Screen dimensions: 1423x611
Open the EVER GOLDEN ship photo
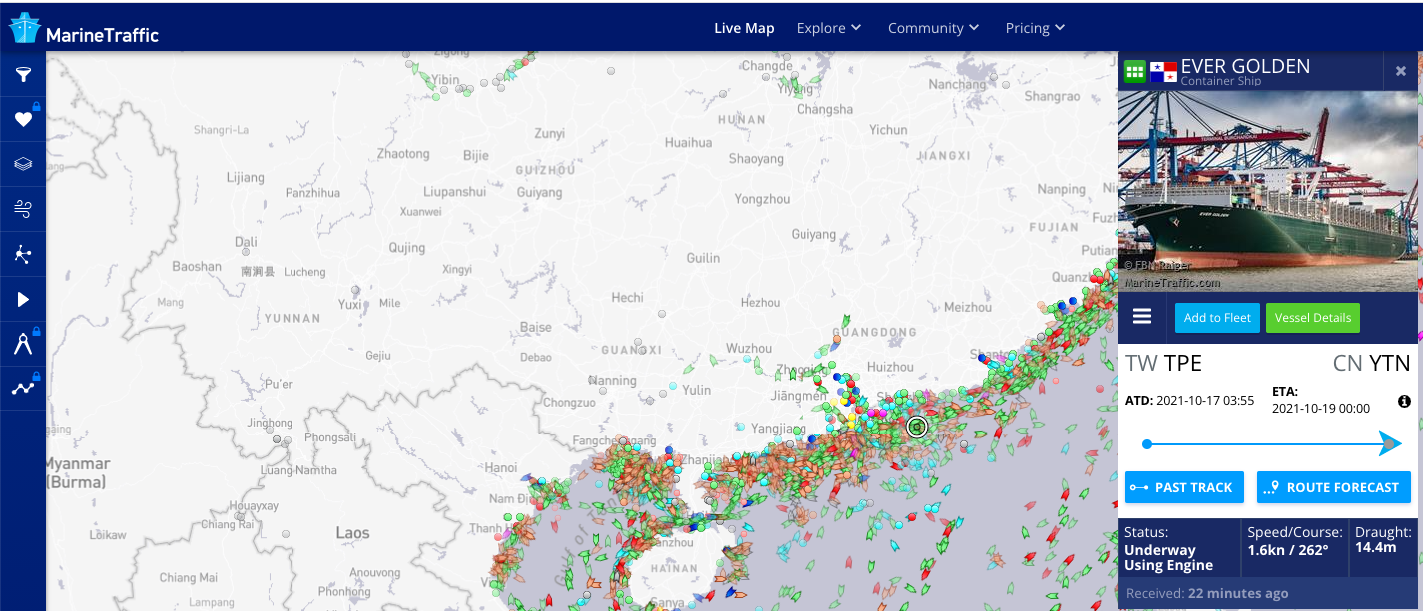click(x=1268, y=191)
